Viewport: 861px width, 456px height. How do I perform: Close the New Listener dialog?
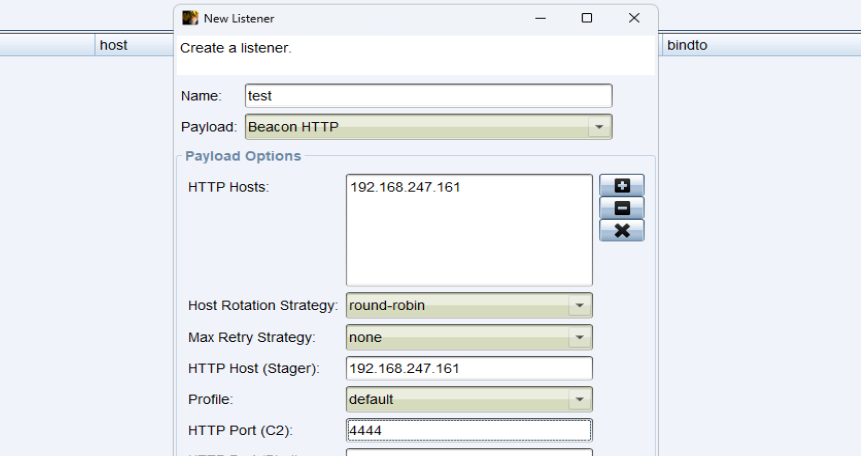pos(634,18)
